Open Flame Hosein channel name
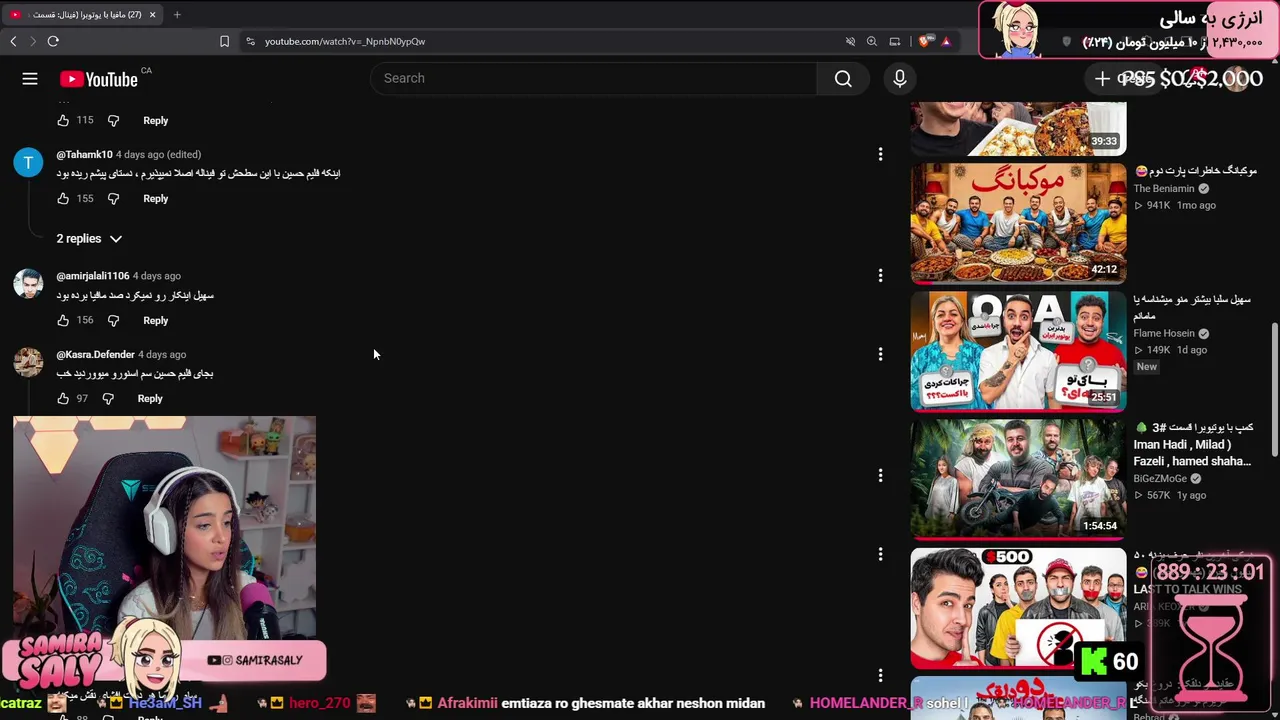This screenshot has height=720, width=1280. pos(1164,333)
